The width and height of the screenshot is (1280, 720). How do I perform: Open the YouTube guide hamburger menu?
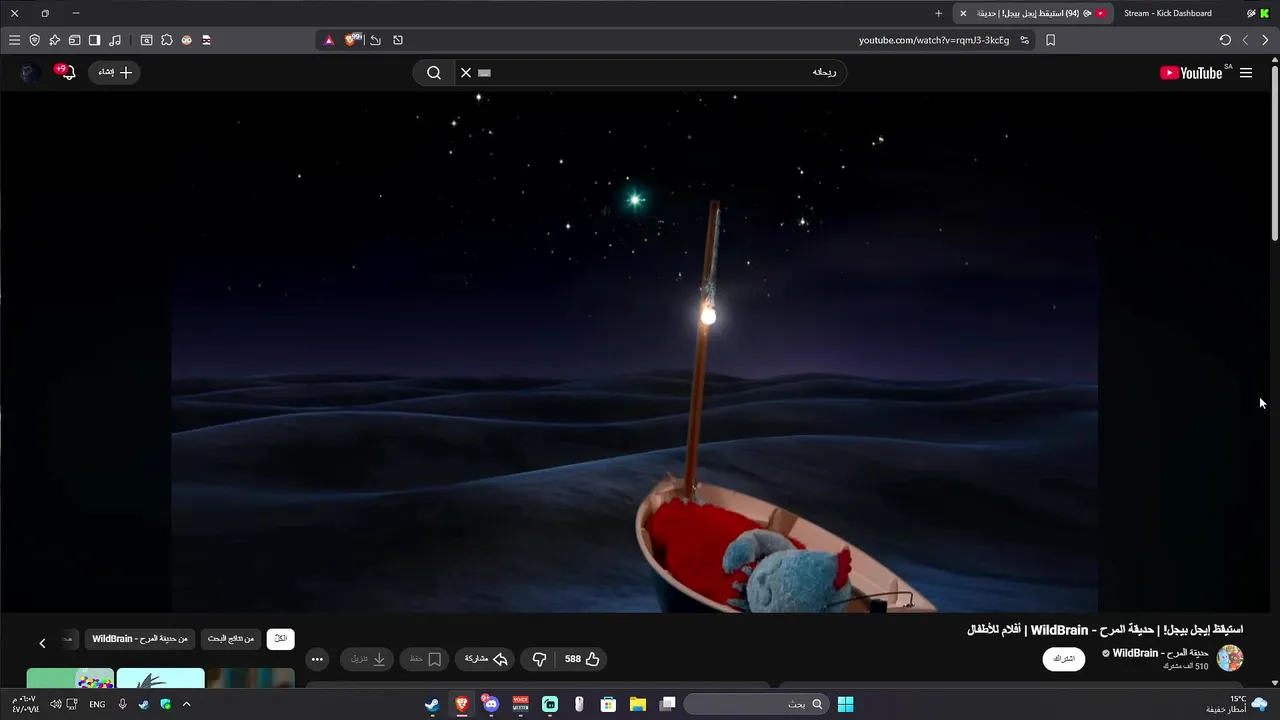point(1246,72)
